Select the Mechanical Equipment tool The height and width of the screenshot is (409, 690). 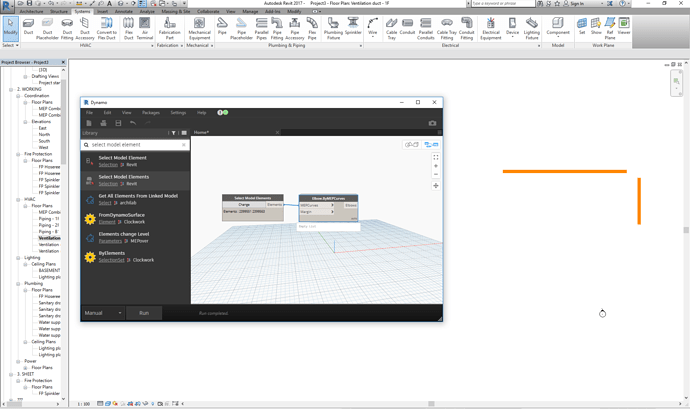point(199,29)
